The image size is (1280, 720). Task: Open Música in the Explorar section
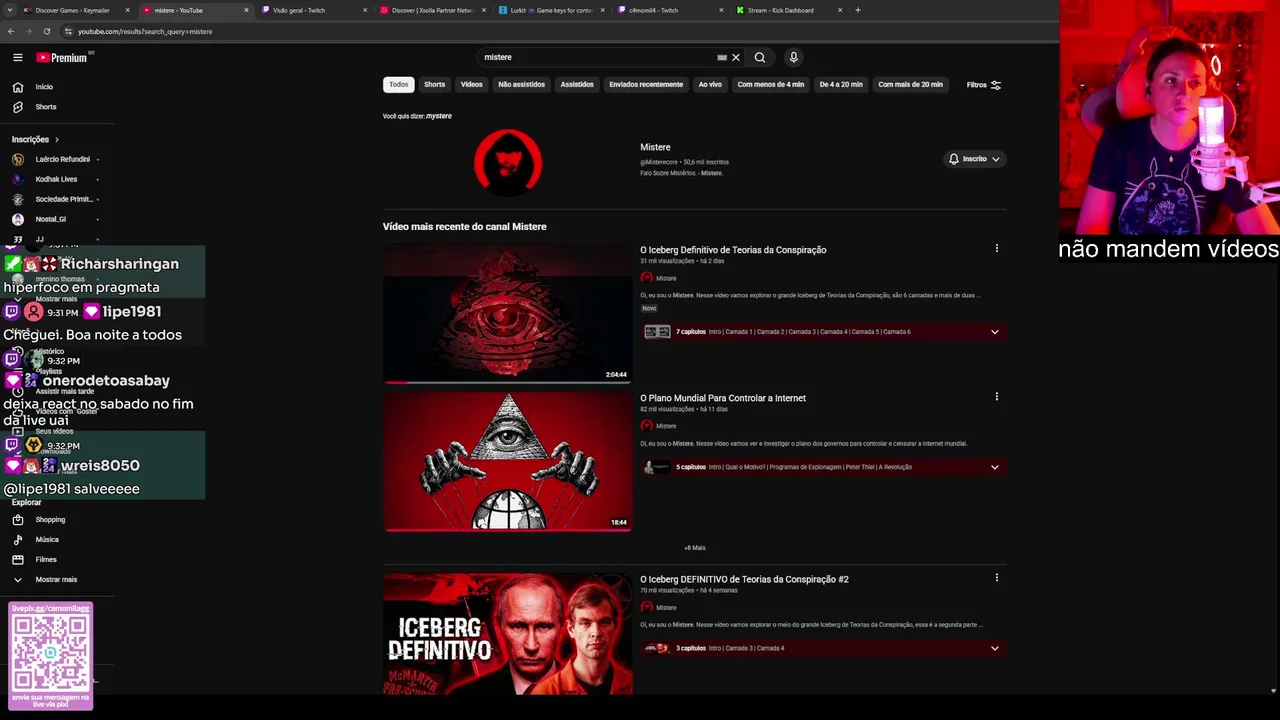point(47,540)
